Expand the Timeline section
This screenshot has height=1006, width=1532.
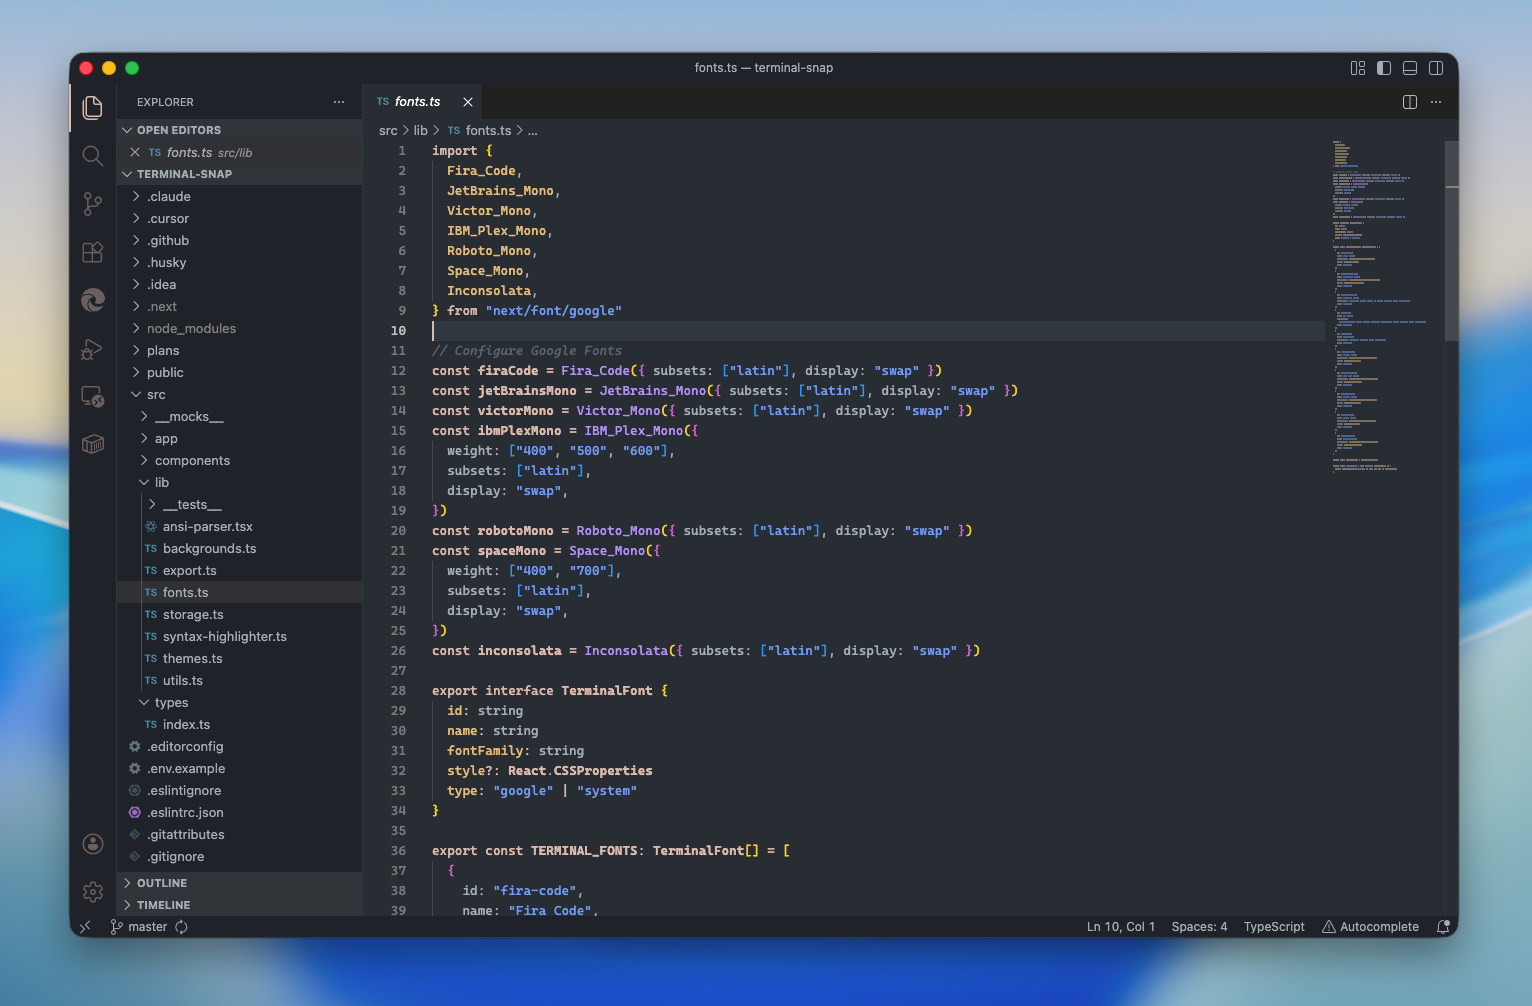239,905
